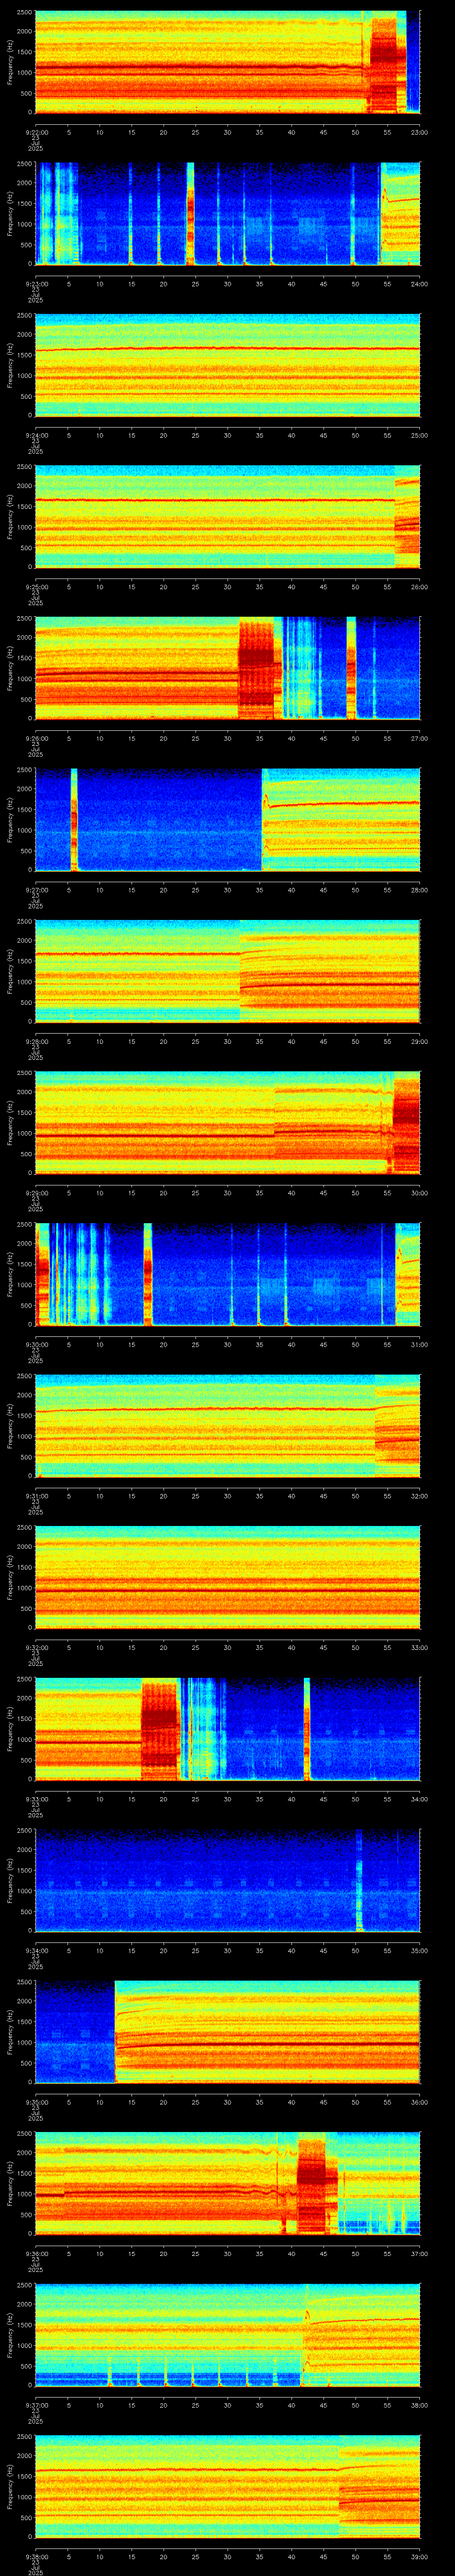The width and height of the screenshot is (455, 2576).
Task: Click Frequency (Hz) axis label of 9:38:00 panel
Action: [x=10, y=2487]
